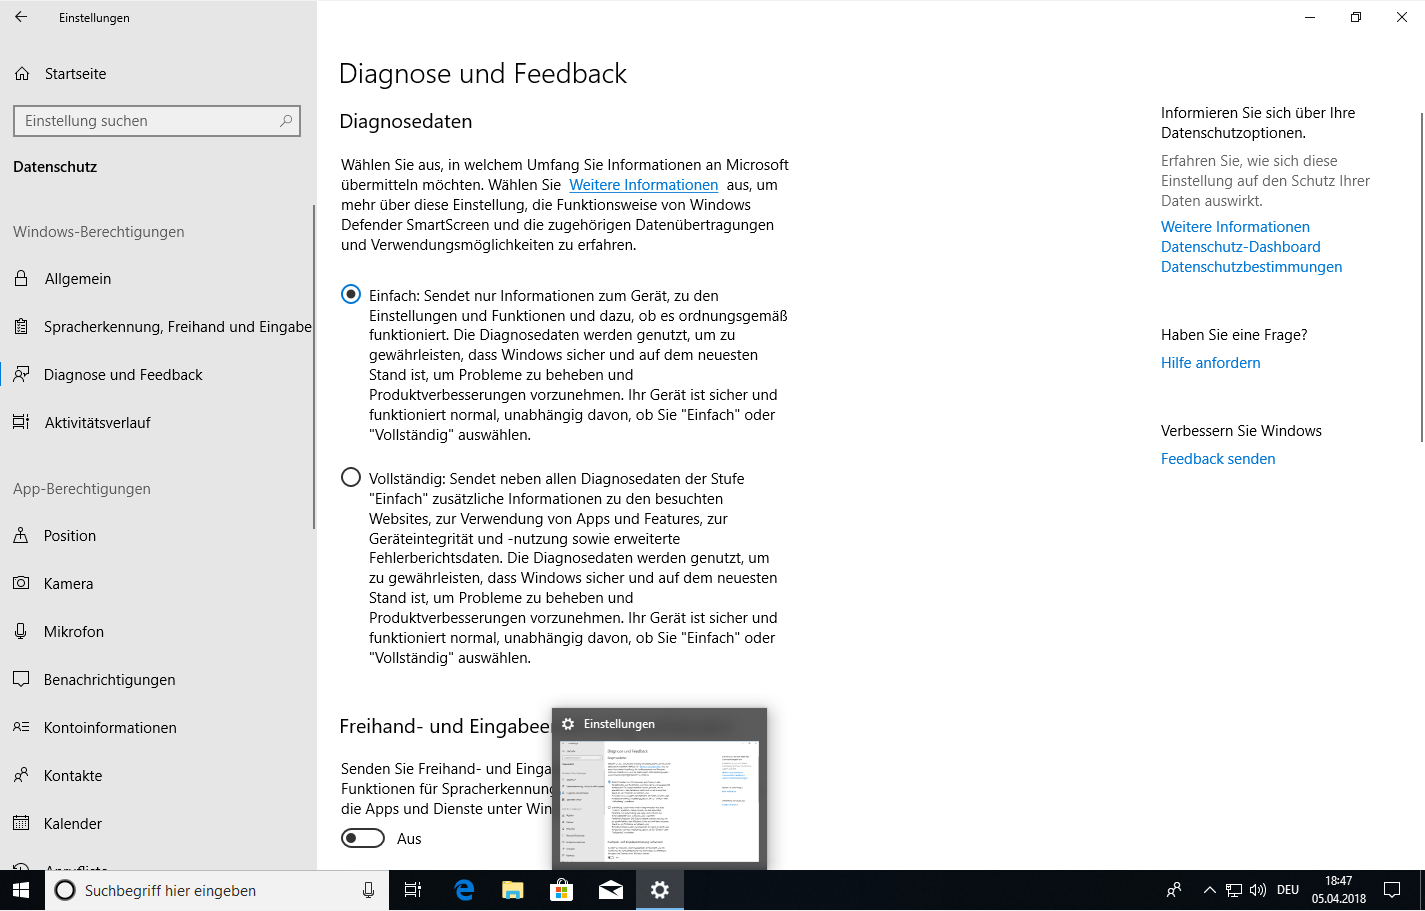
Task: Open People icon in system tray
Action: point(1174,890)
